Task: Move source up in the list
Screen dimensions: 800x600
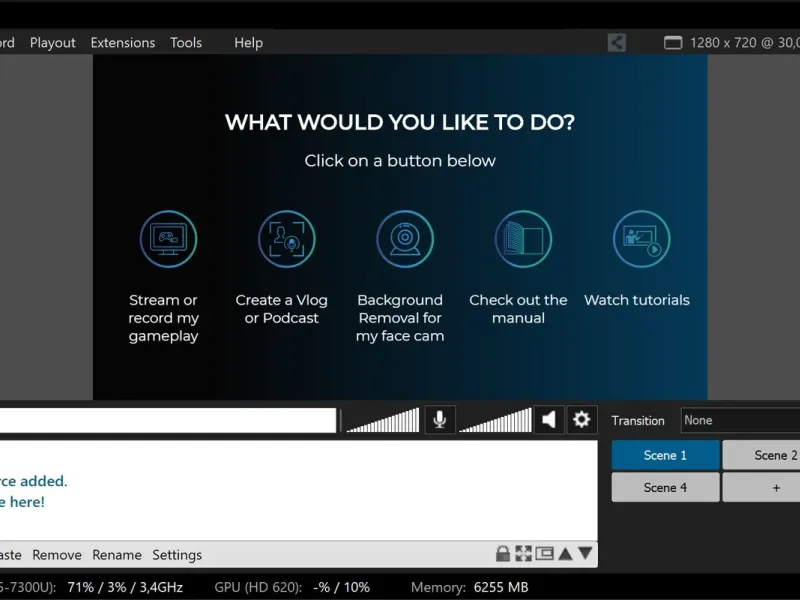Action: (565, 554)
